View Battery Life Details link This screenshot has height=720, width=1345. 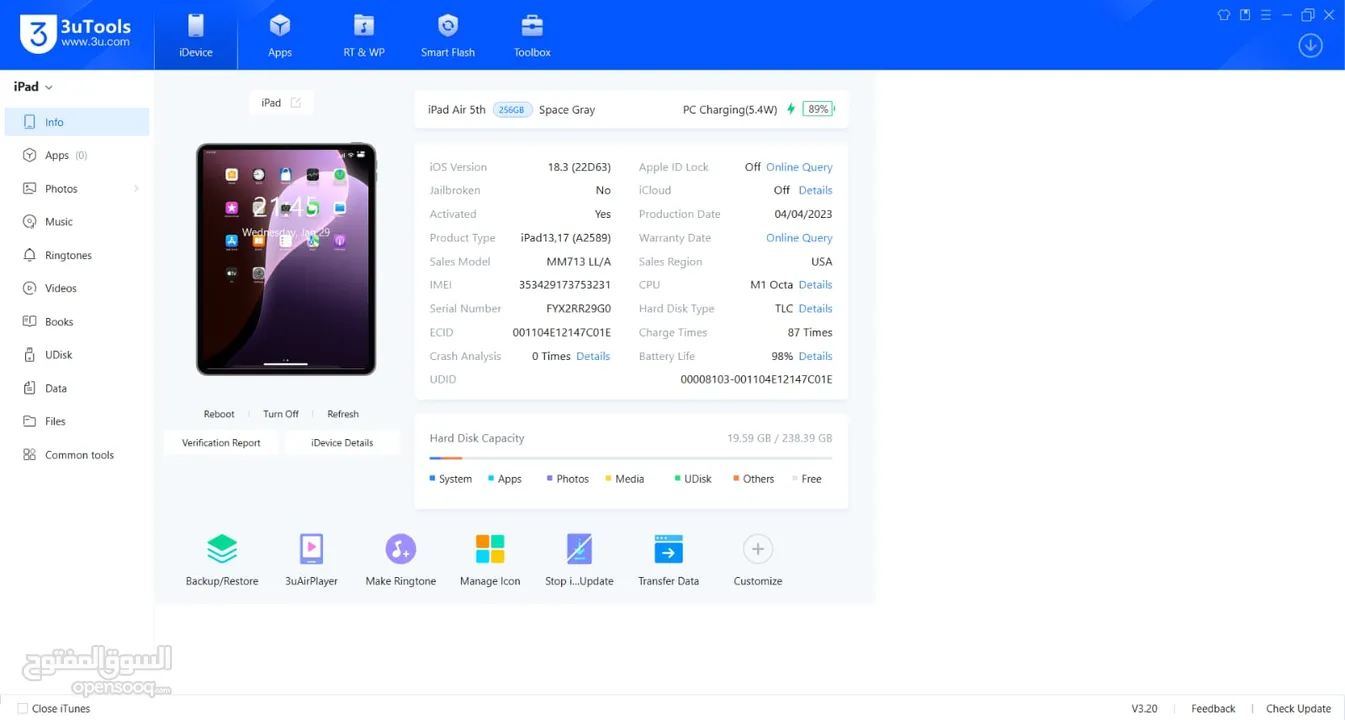click(x=815, y=356)
